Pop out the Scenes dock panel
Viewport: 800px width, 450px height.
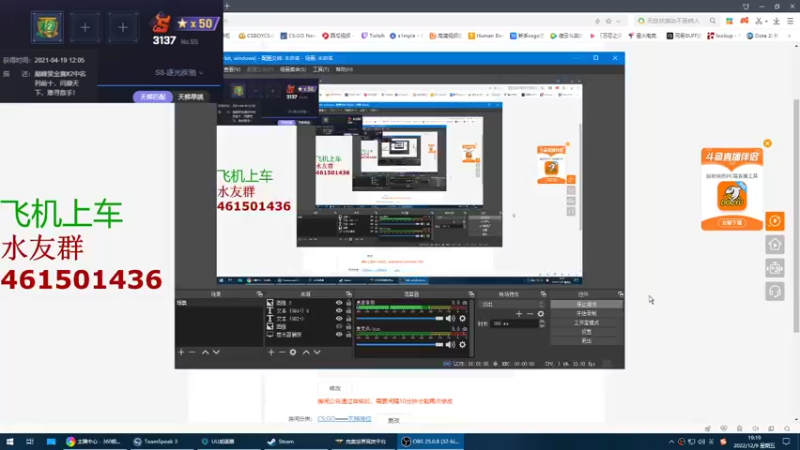[x=260, y=294]
